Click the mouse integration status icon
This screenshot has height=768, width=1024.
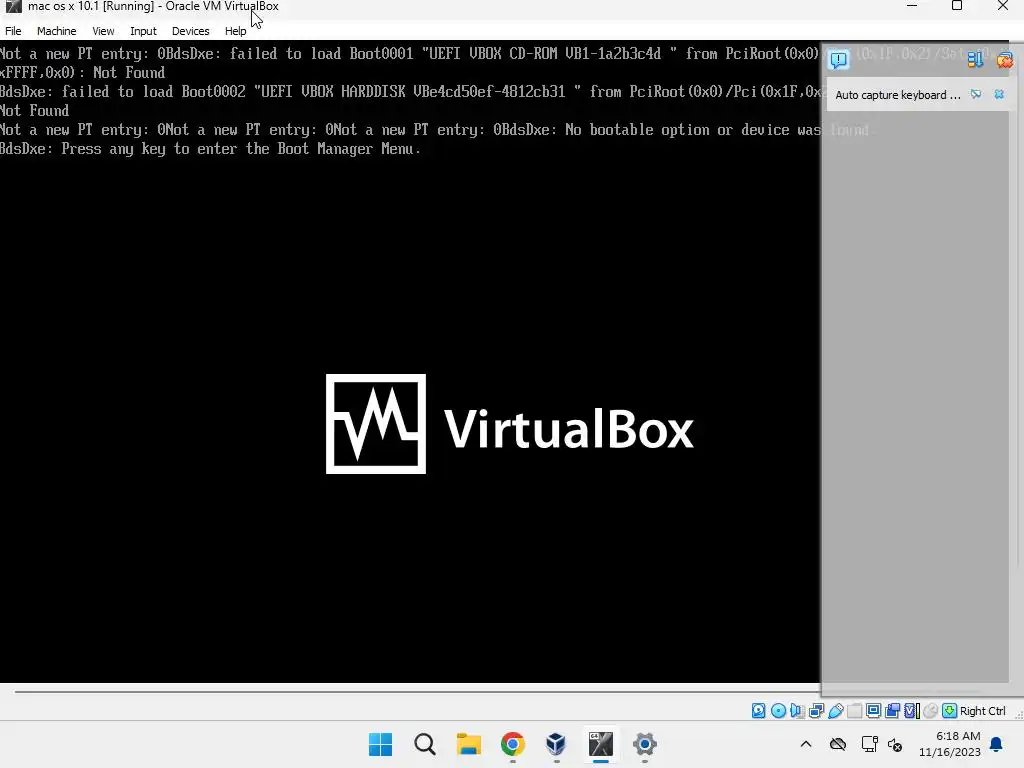tap(931, 711)
